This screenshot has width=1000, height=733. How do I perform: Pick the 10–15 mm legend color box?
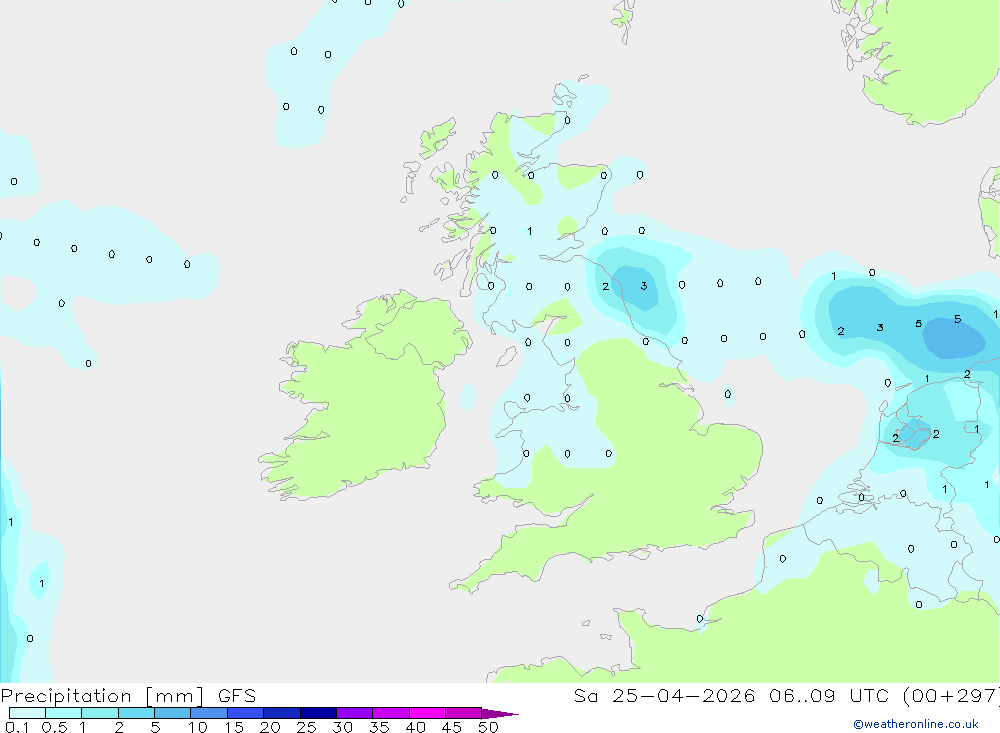click(209, 713)
